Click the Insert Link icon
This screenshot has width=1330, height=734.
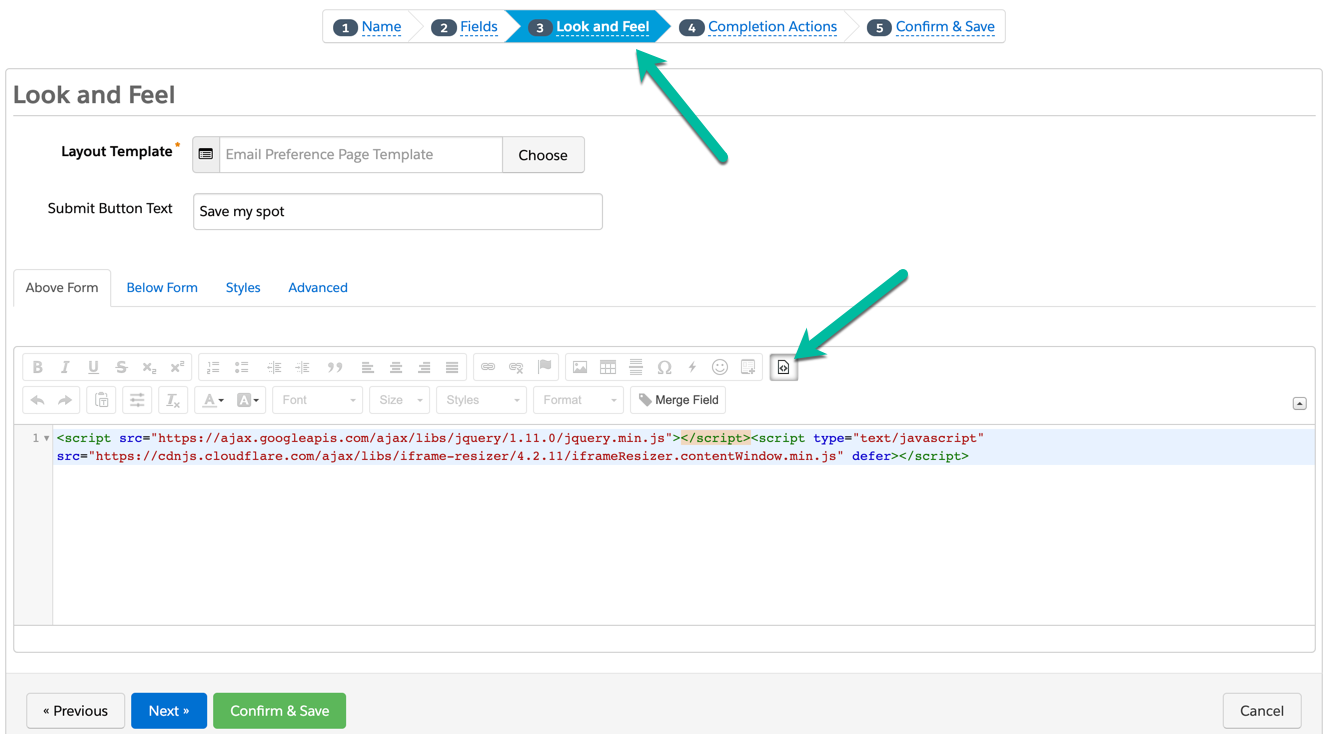coord(488,368)
